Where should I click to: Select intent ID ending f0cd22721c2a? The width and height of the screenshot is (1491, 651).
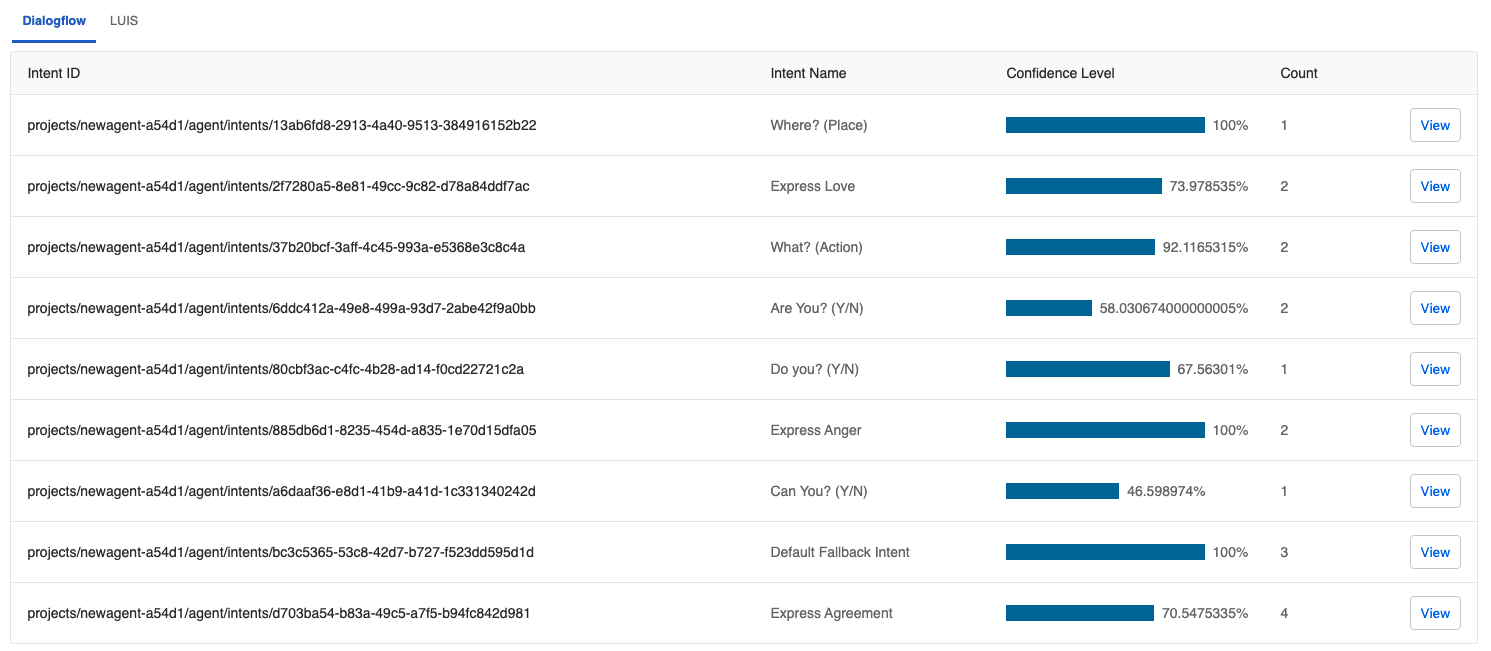(276, 369)
